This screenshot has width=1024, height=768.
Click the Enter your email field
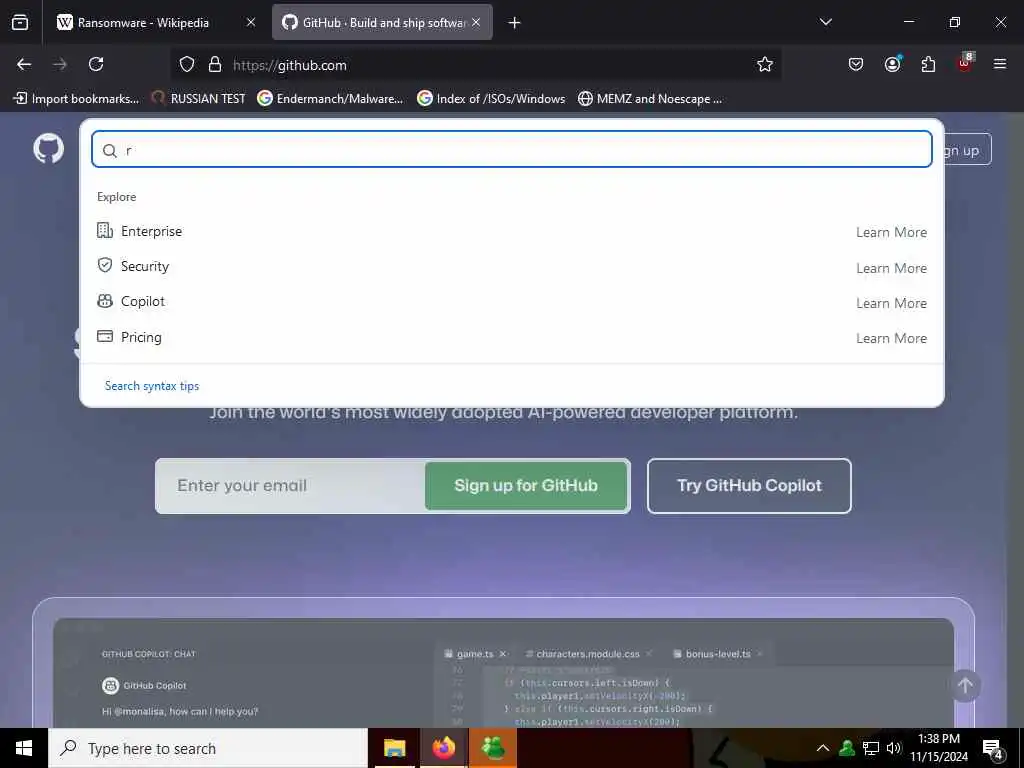click(291, 486)
